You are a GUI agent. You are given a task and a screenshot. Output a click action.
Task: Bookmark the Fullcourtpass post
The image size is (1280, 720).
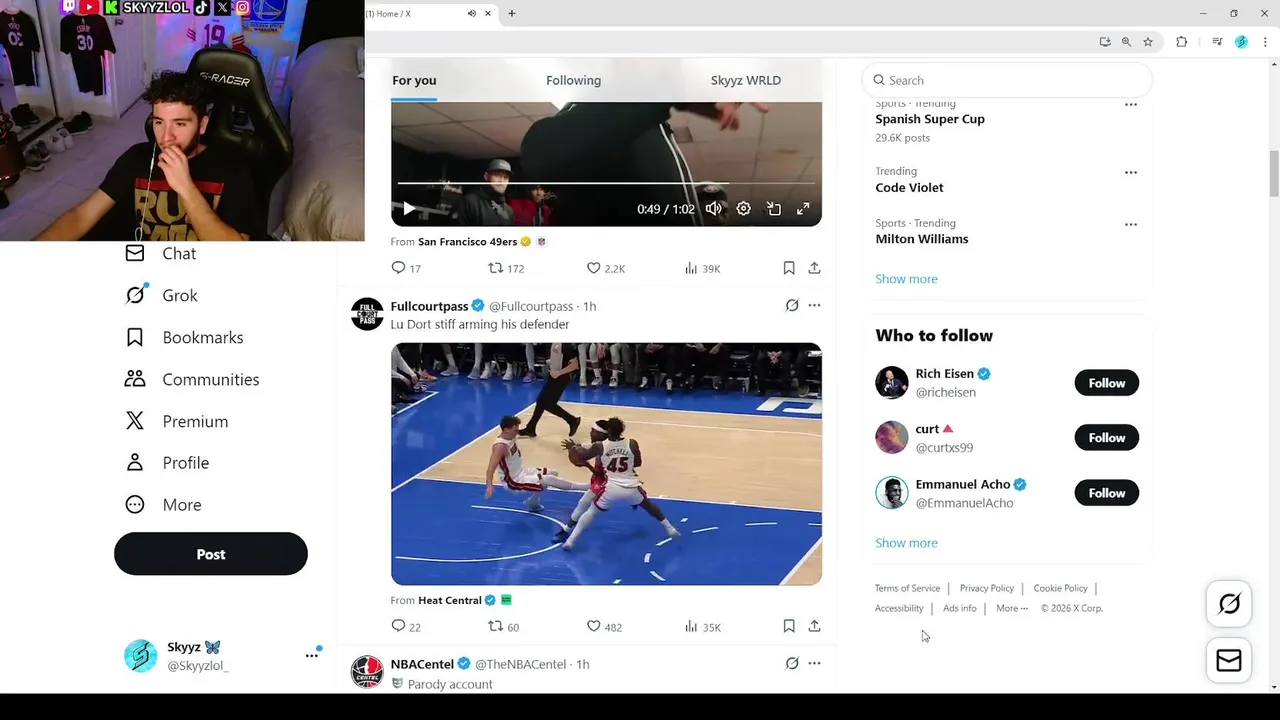point(789,627)
